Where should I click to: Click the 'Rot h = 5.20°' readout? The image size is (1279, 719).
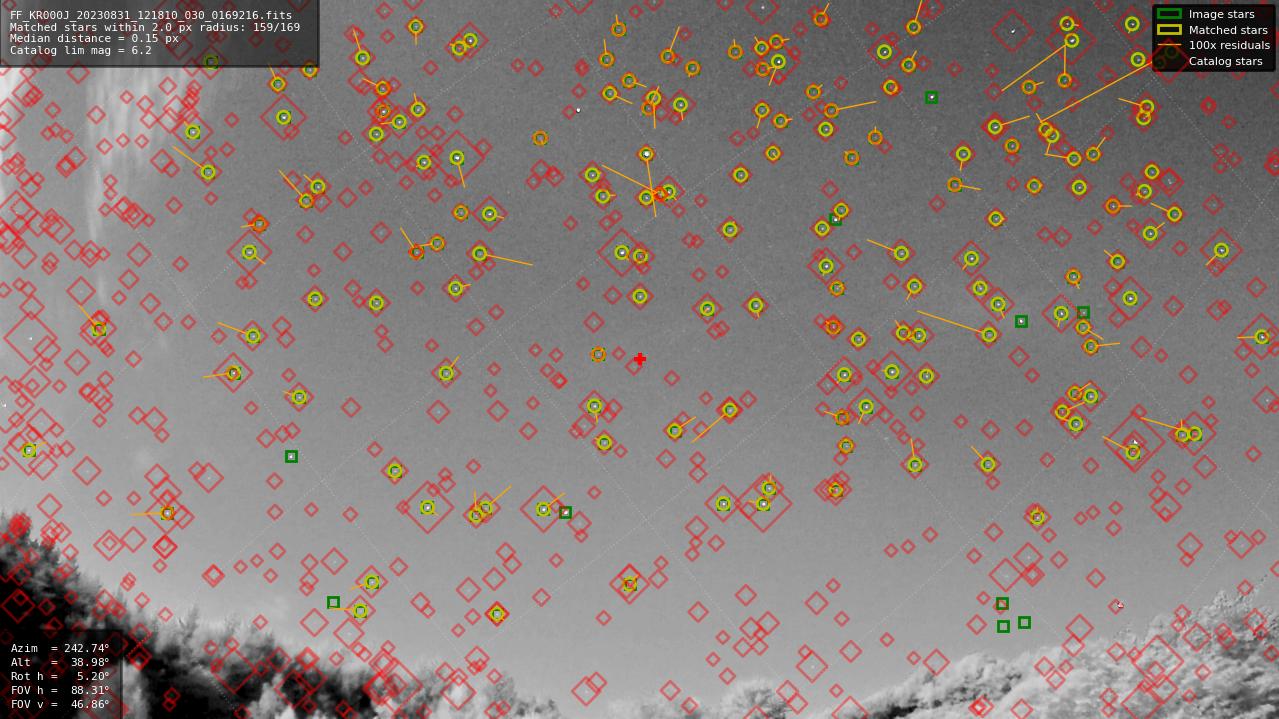tap(60, 676)
